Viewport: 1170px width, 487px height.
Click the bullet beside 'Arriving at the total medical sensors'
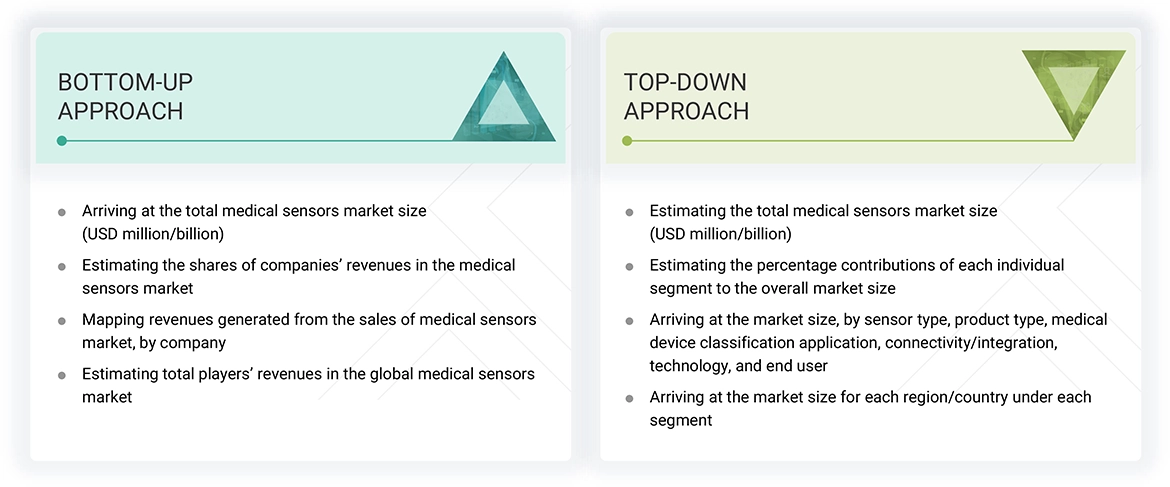62,212
